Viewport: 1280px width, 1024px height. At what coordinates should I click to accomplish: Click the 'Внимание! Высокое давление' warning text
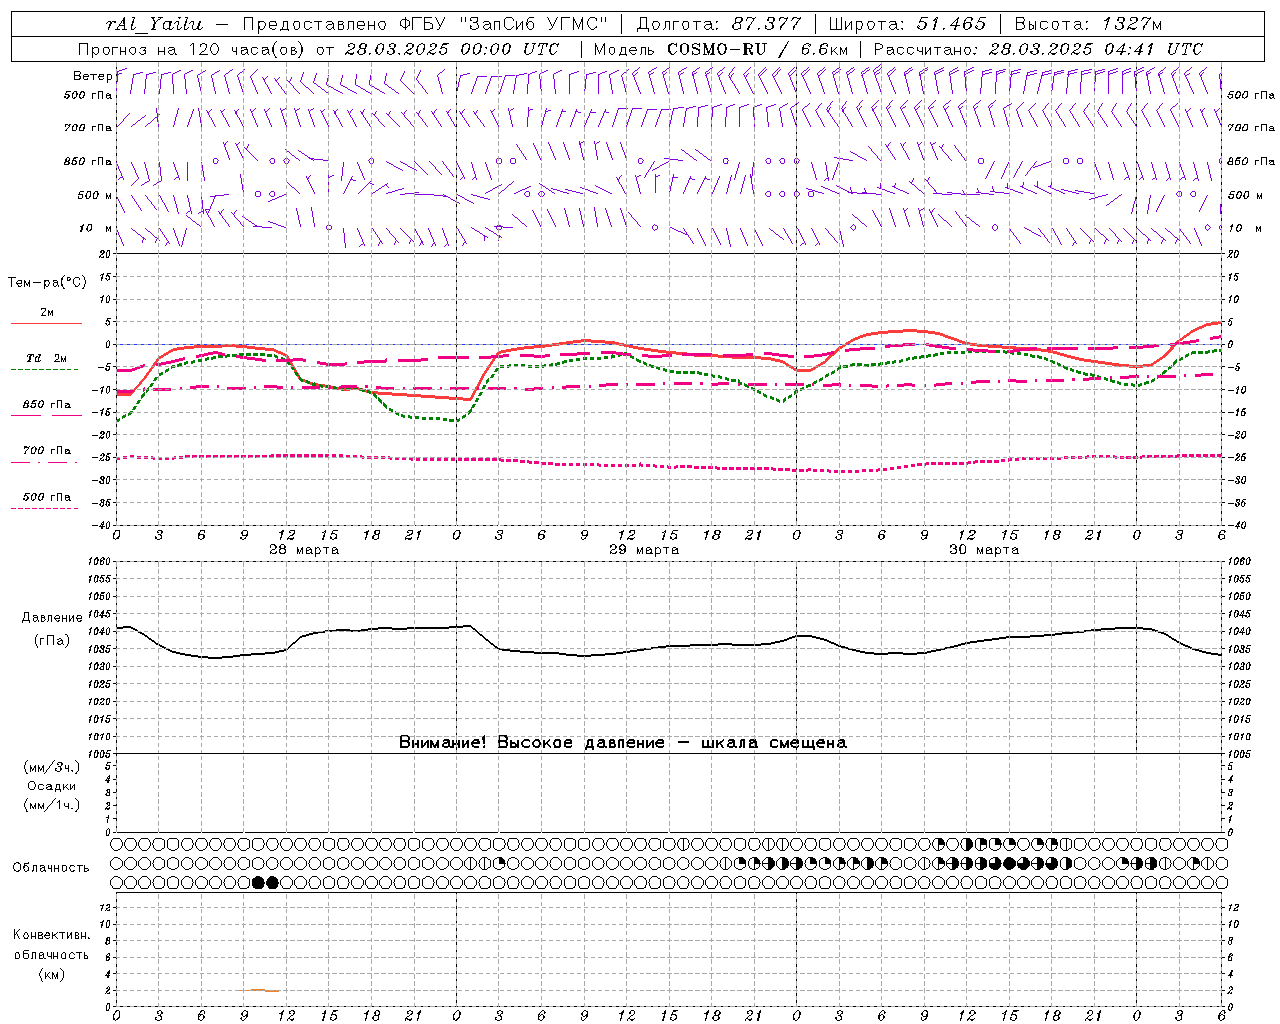point(531,743)
